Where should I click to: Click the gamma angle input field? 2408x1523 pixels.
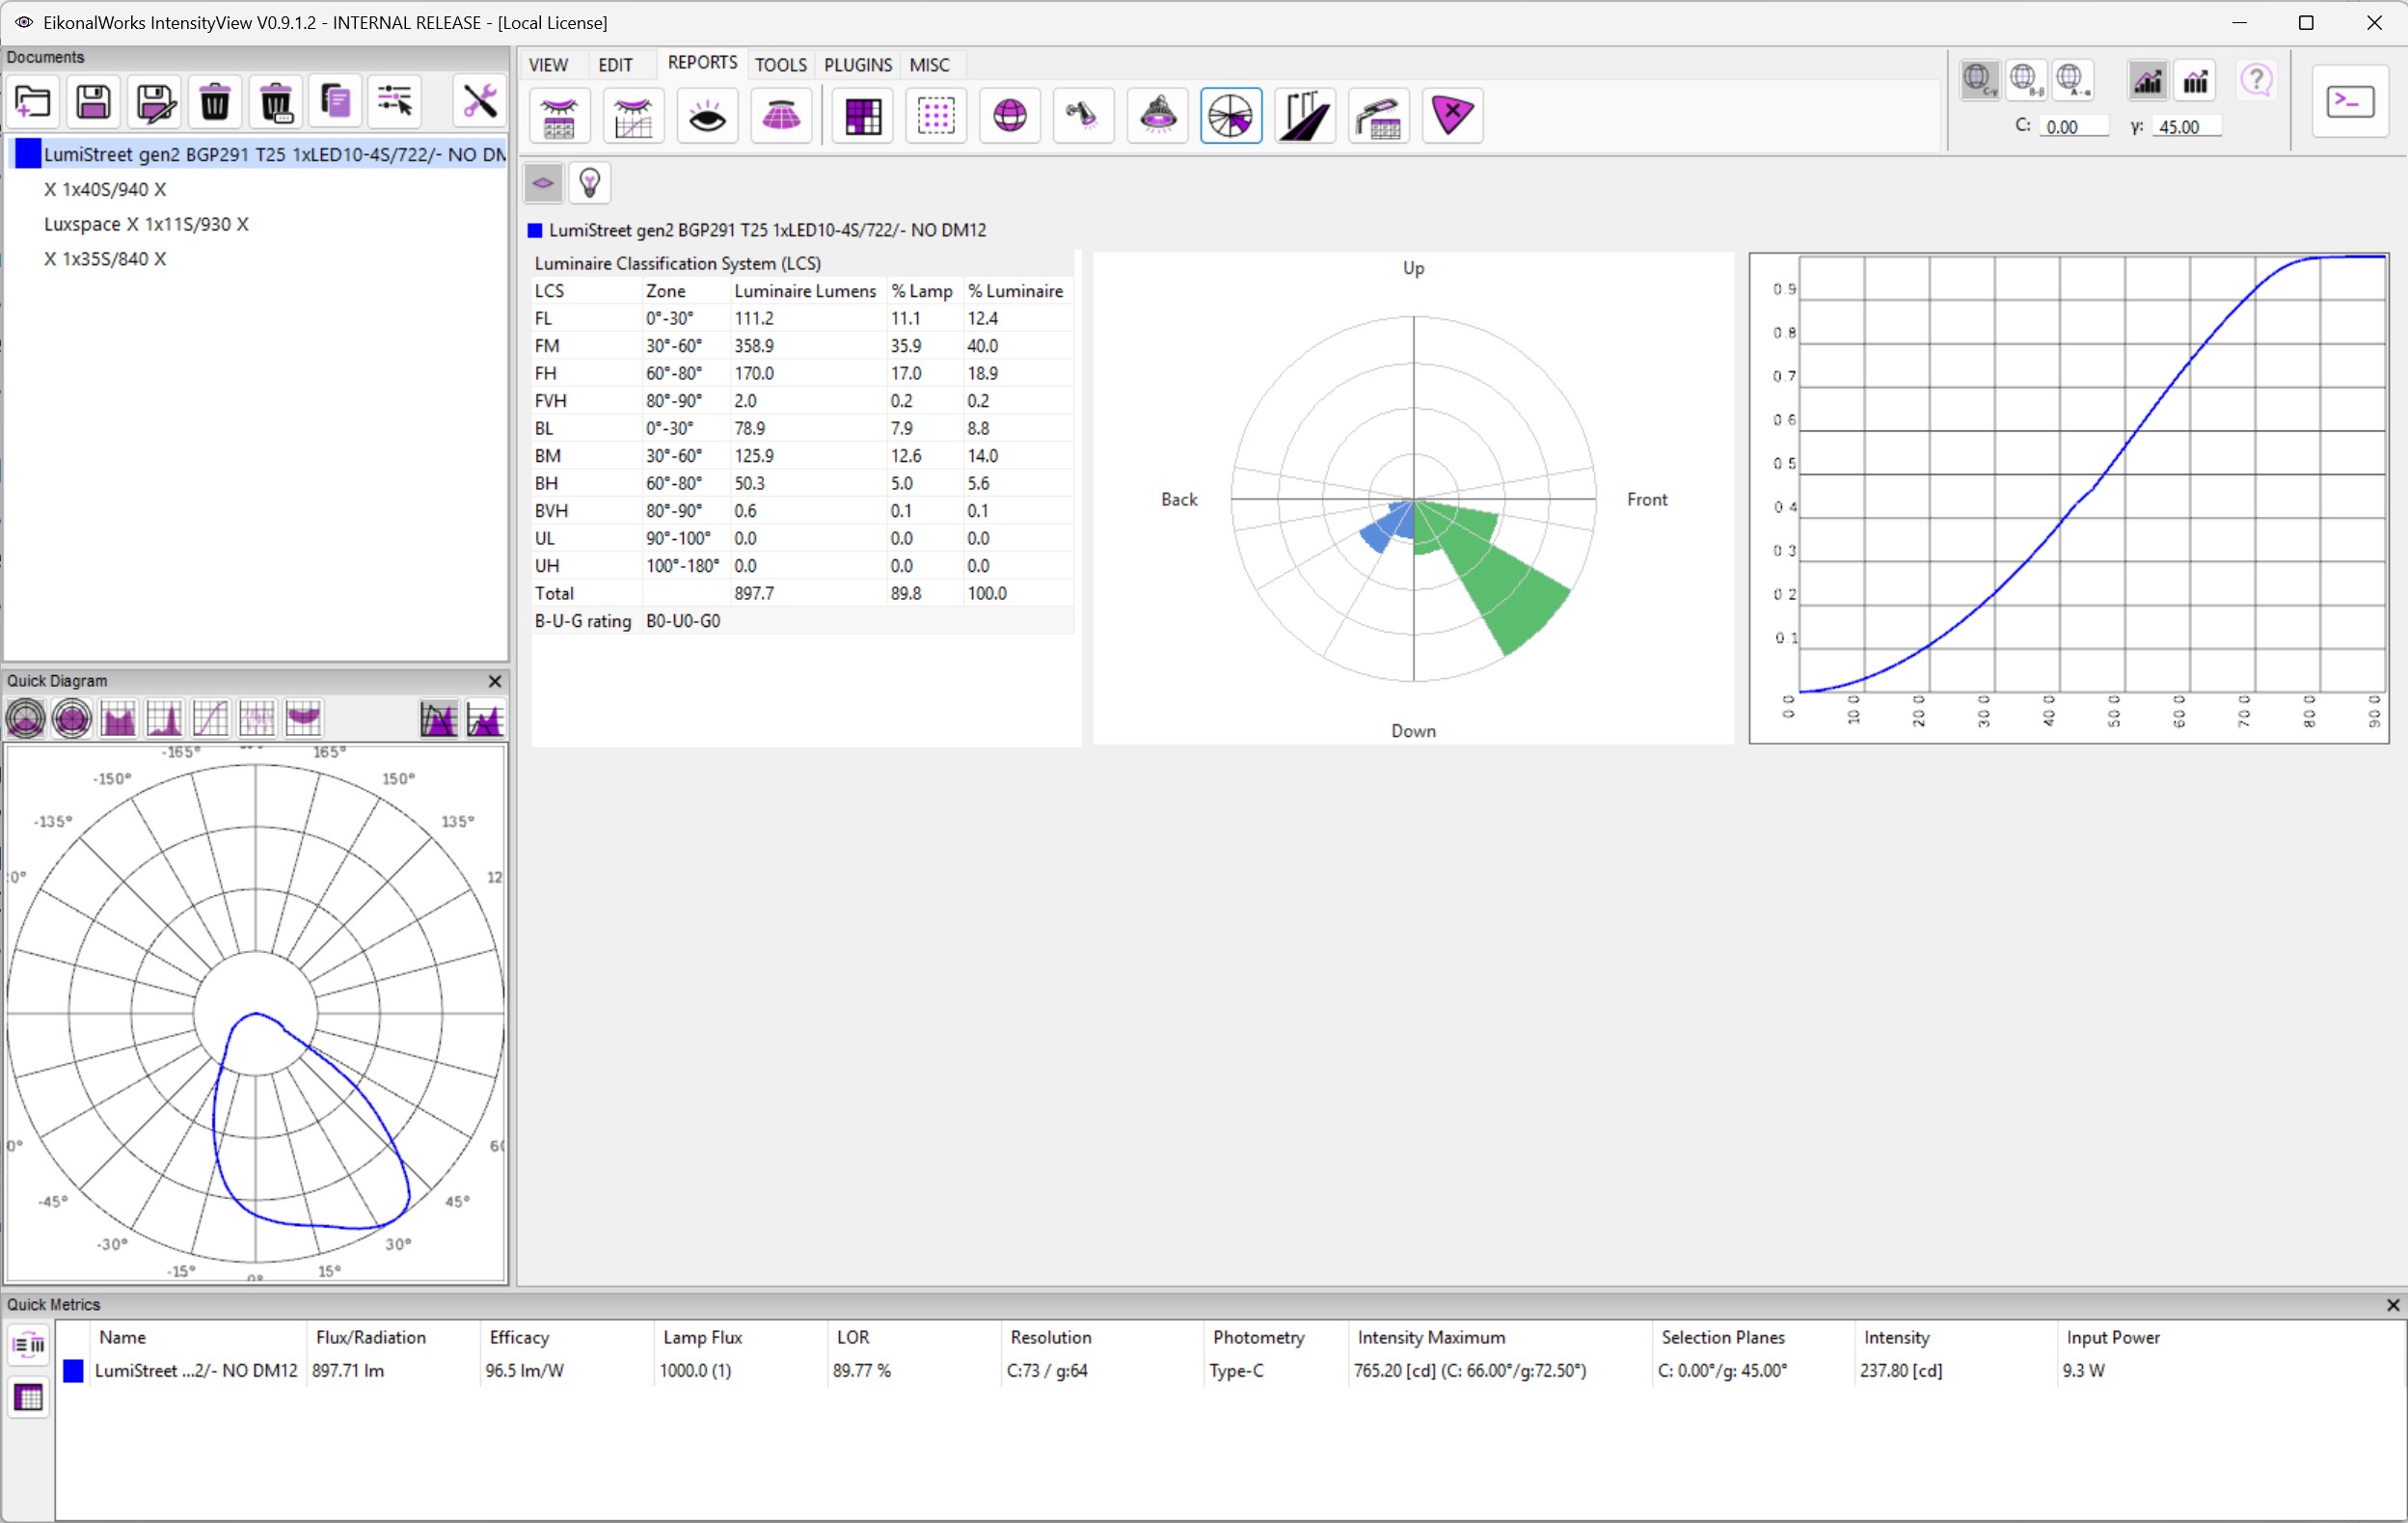pyautogui.click(x=2187, y=127)
